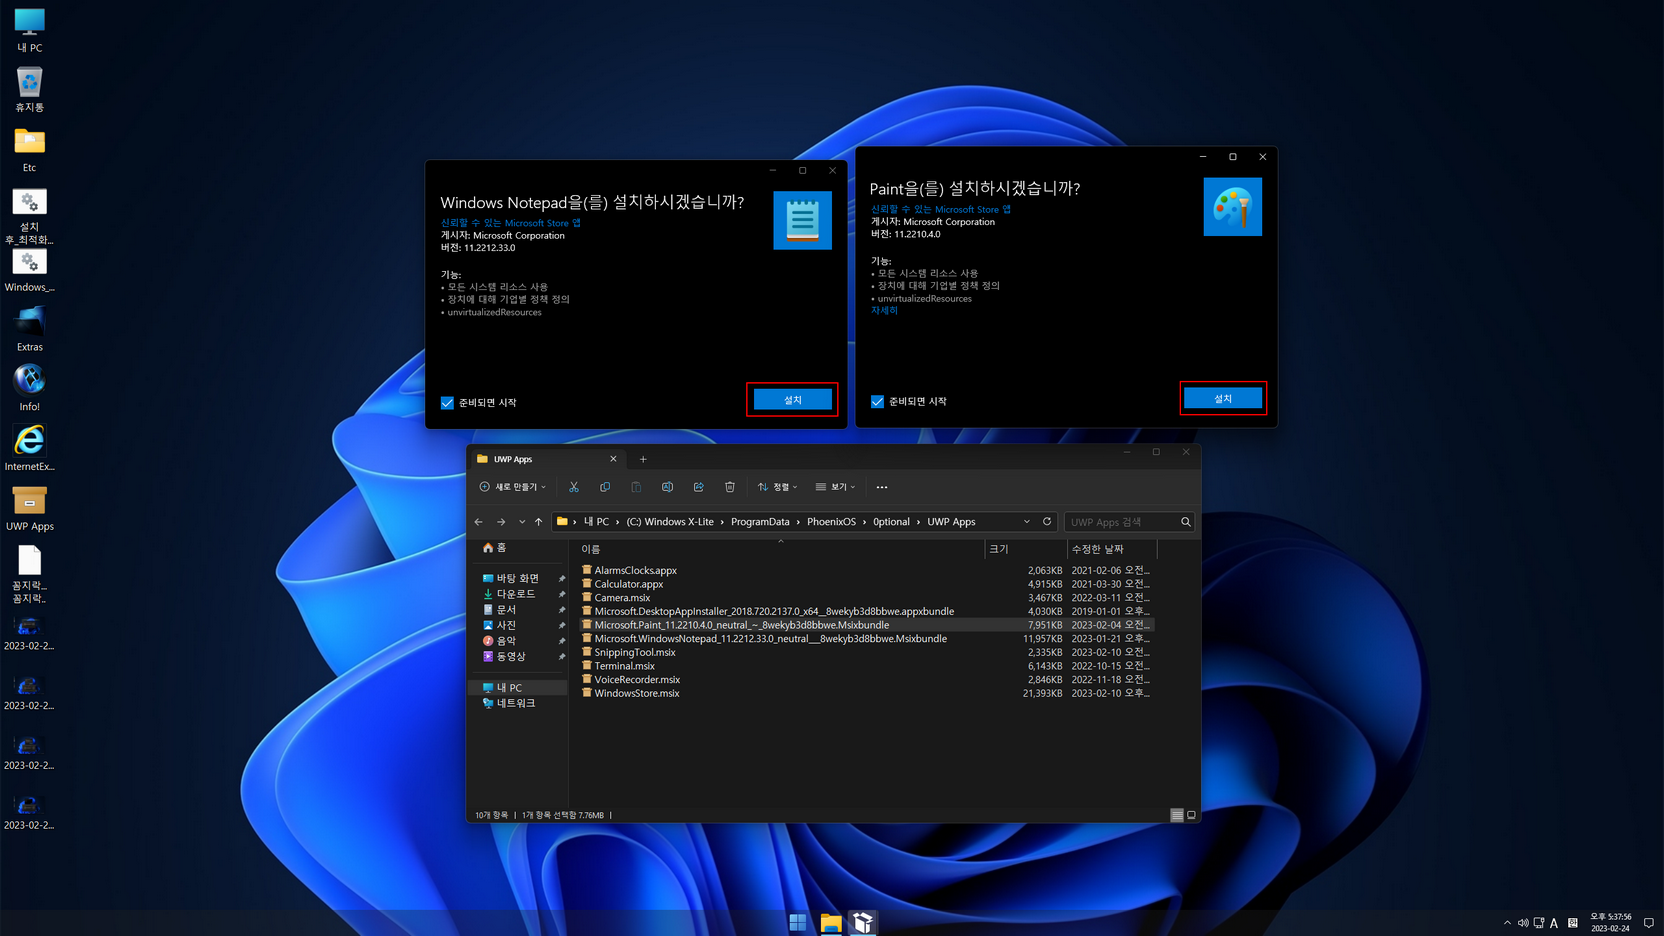Select the InternetExplorer desktop icon
Screen dimensions: 1664x936
(29, 448)
